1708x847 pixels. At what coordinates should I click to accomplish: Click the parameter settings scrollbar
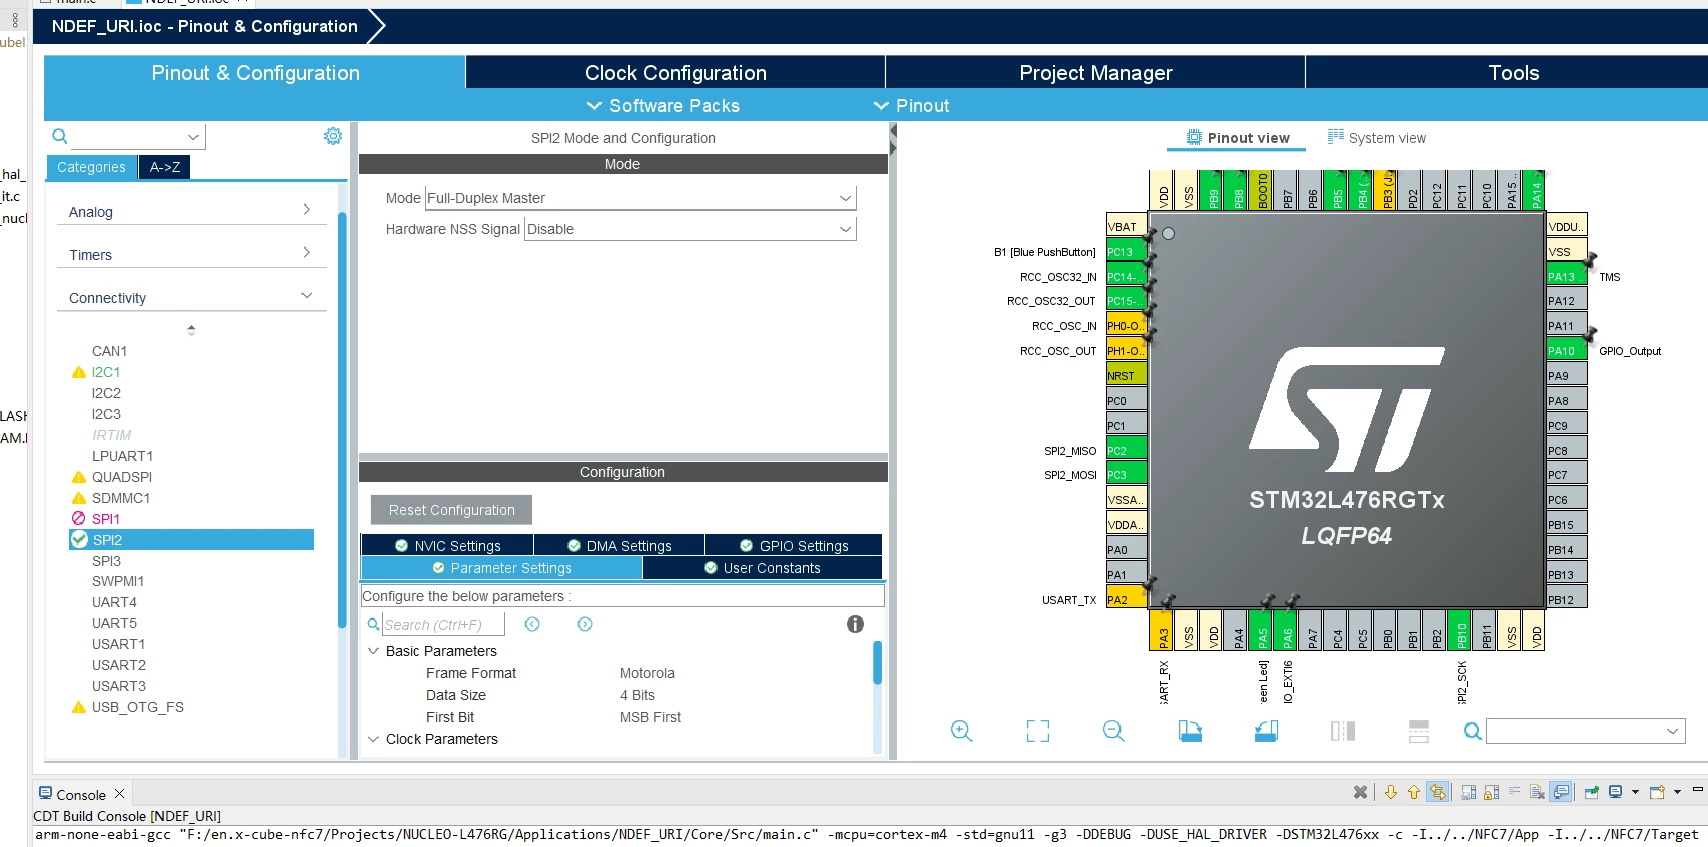(x=877, y=663)
